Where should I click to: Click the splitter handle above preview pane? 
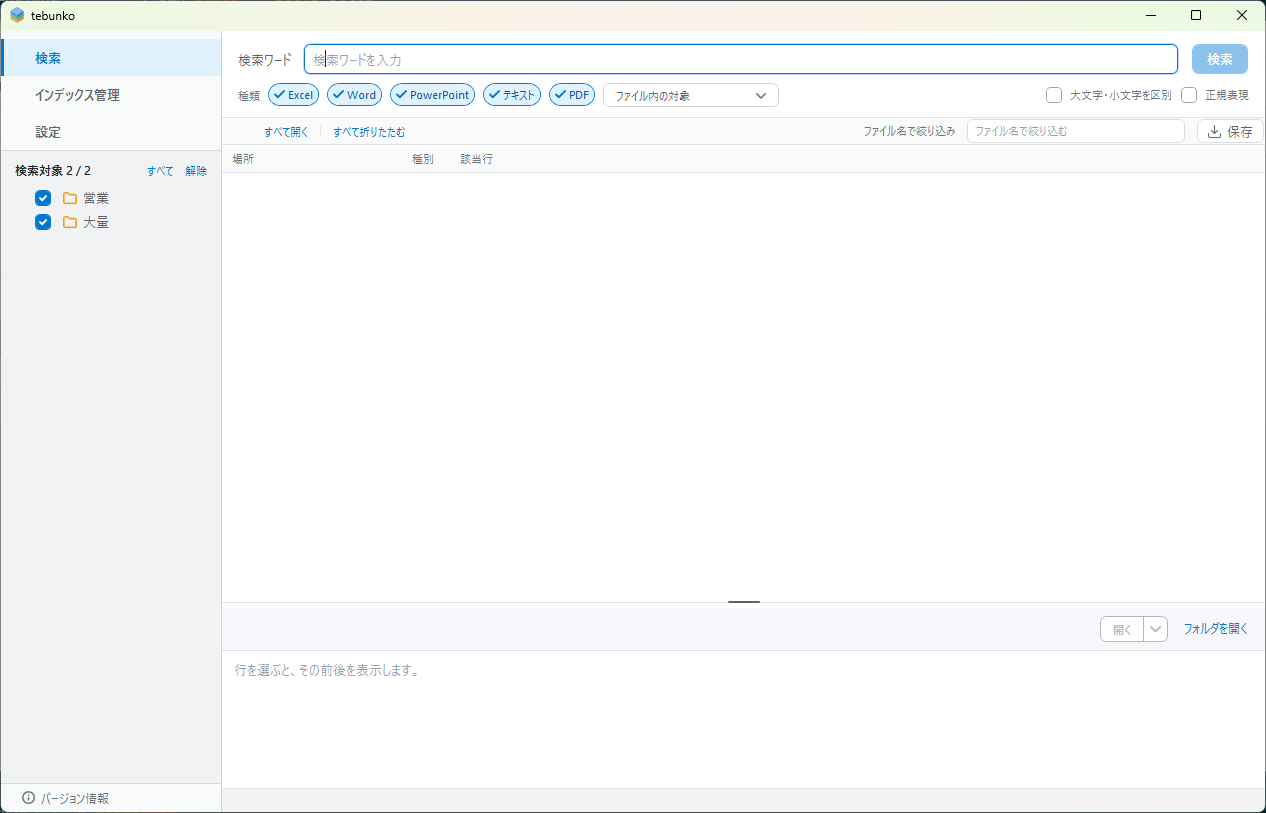point(744,602)
